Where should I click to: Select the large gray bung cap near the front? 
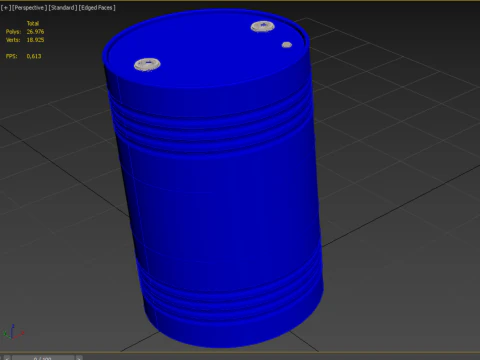coord(147,64)
